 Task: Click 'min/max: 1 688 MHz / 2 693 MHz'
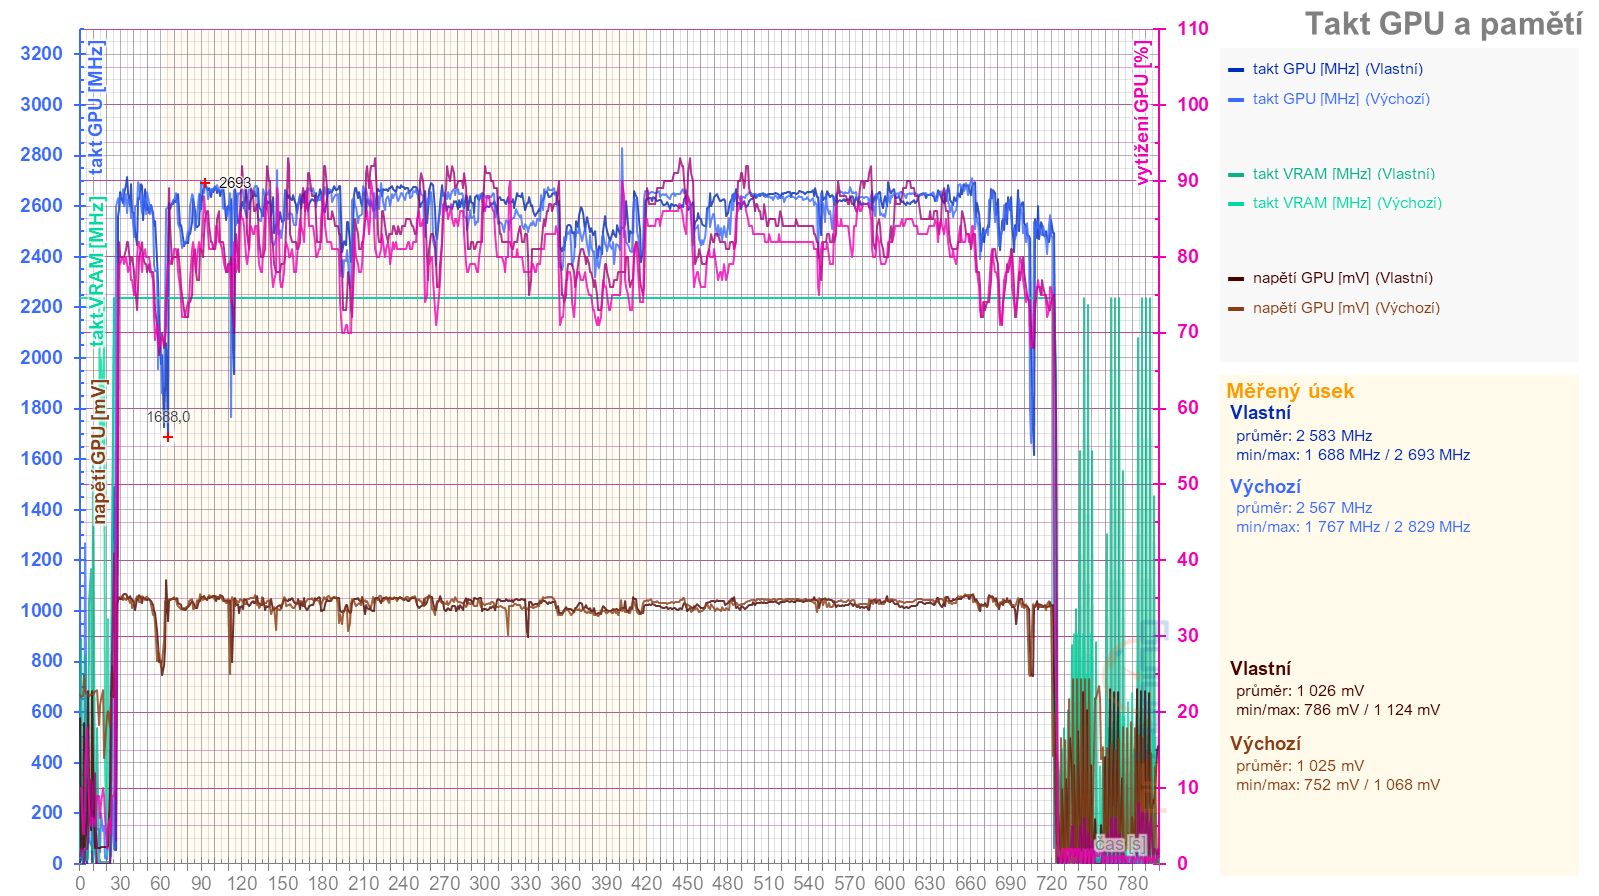click(1353, 455)
